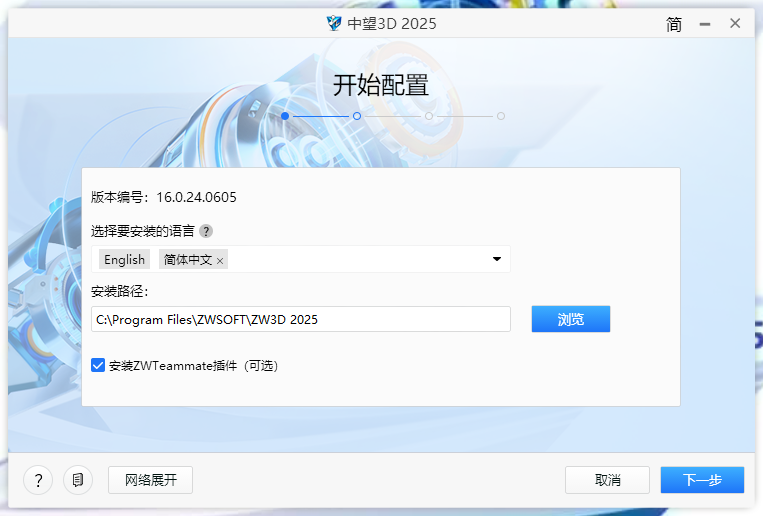
Task: Click the first filled progress step dot
Action: pyautogui.click(x=285, y=116)
